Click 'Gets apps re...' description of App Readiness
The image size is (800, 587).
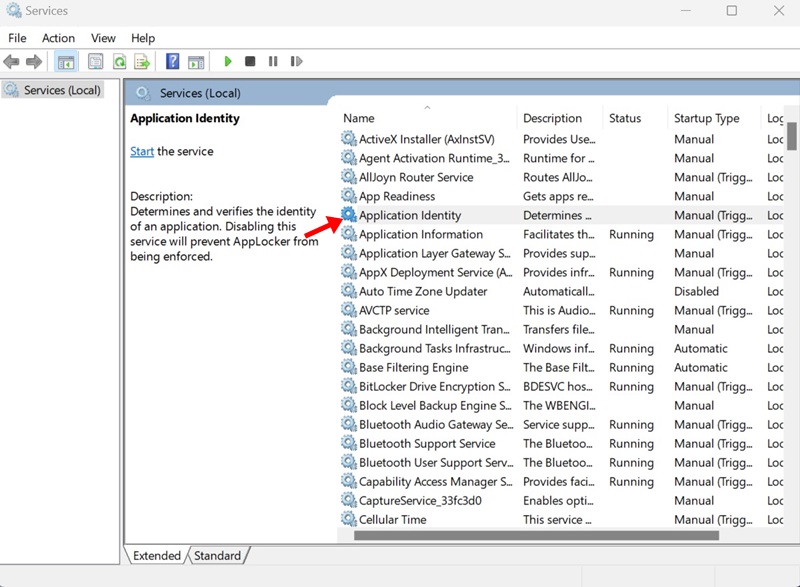coord(558,196)
